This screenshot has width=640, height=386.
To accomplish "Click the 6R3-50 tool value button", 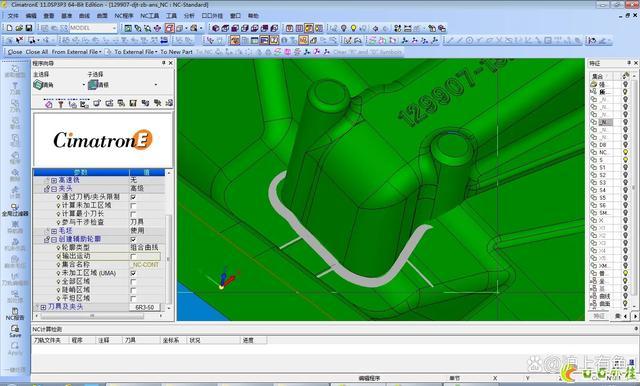I will (145, 307).
